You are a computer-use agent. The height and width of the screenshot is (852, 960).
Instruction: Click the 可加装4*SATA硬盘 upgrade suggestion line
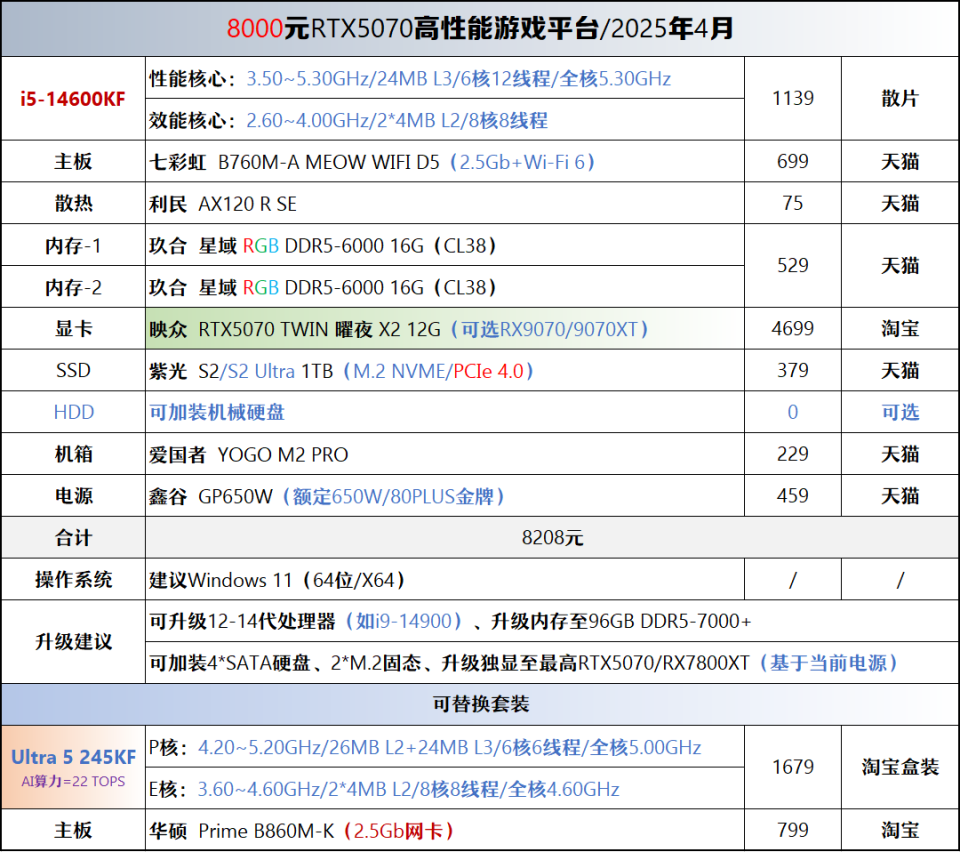552,663
